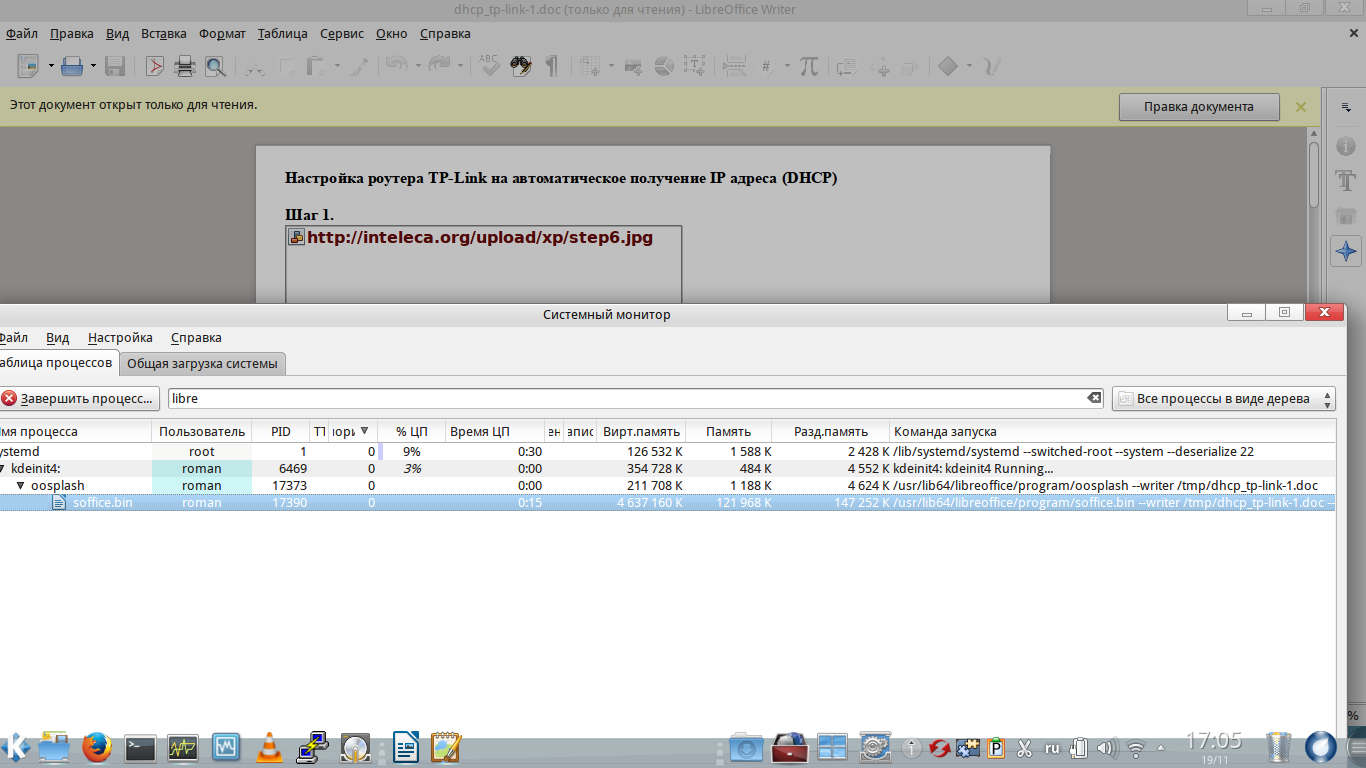Open the dropdown arrow beside Open icon
The image size is (1366, 768).
click(x=93, y=66)
